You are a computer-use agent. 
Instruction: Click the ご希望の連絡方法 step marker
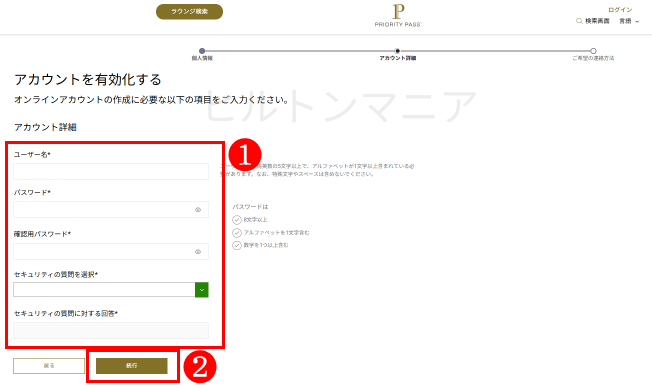pos(593,51)
